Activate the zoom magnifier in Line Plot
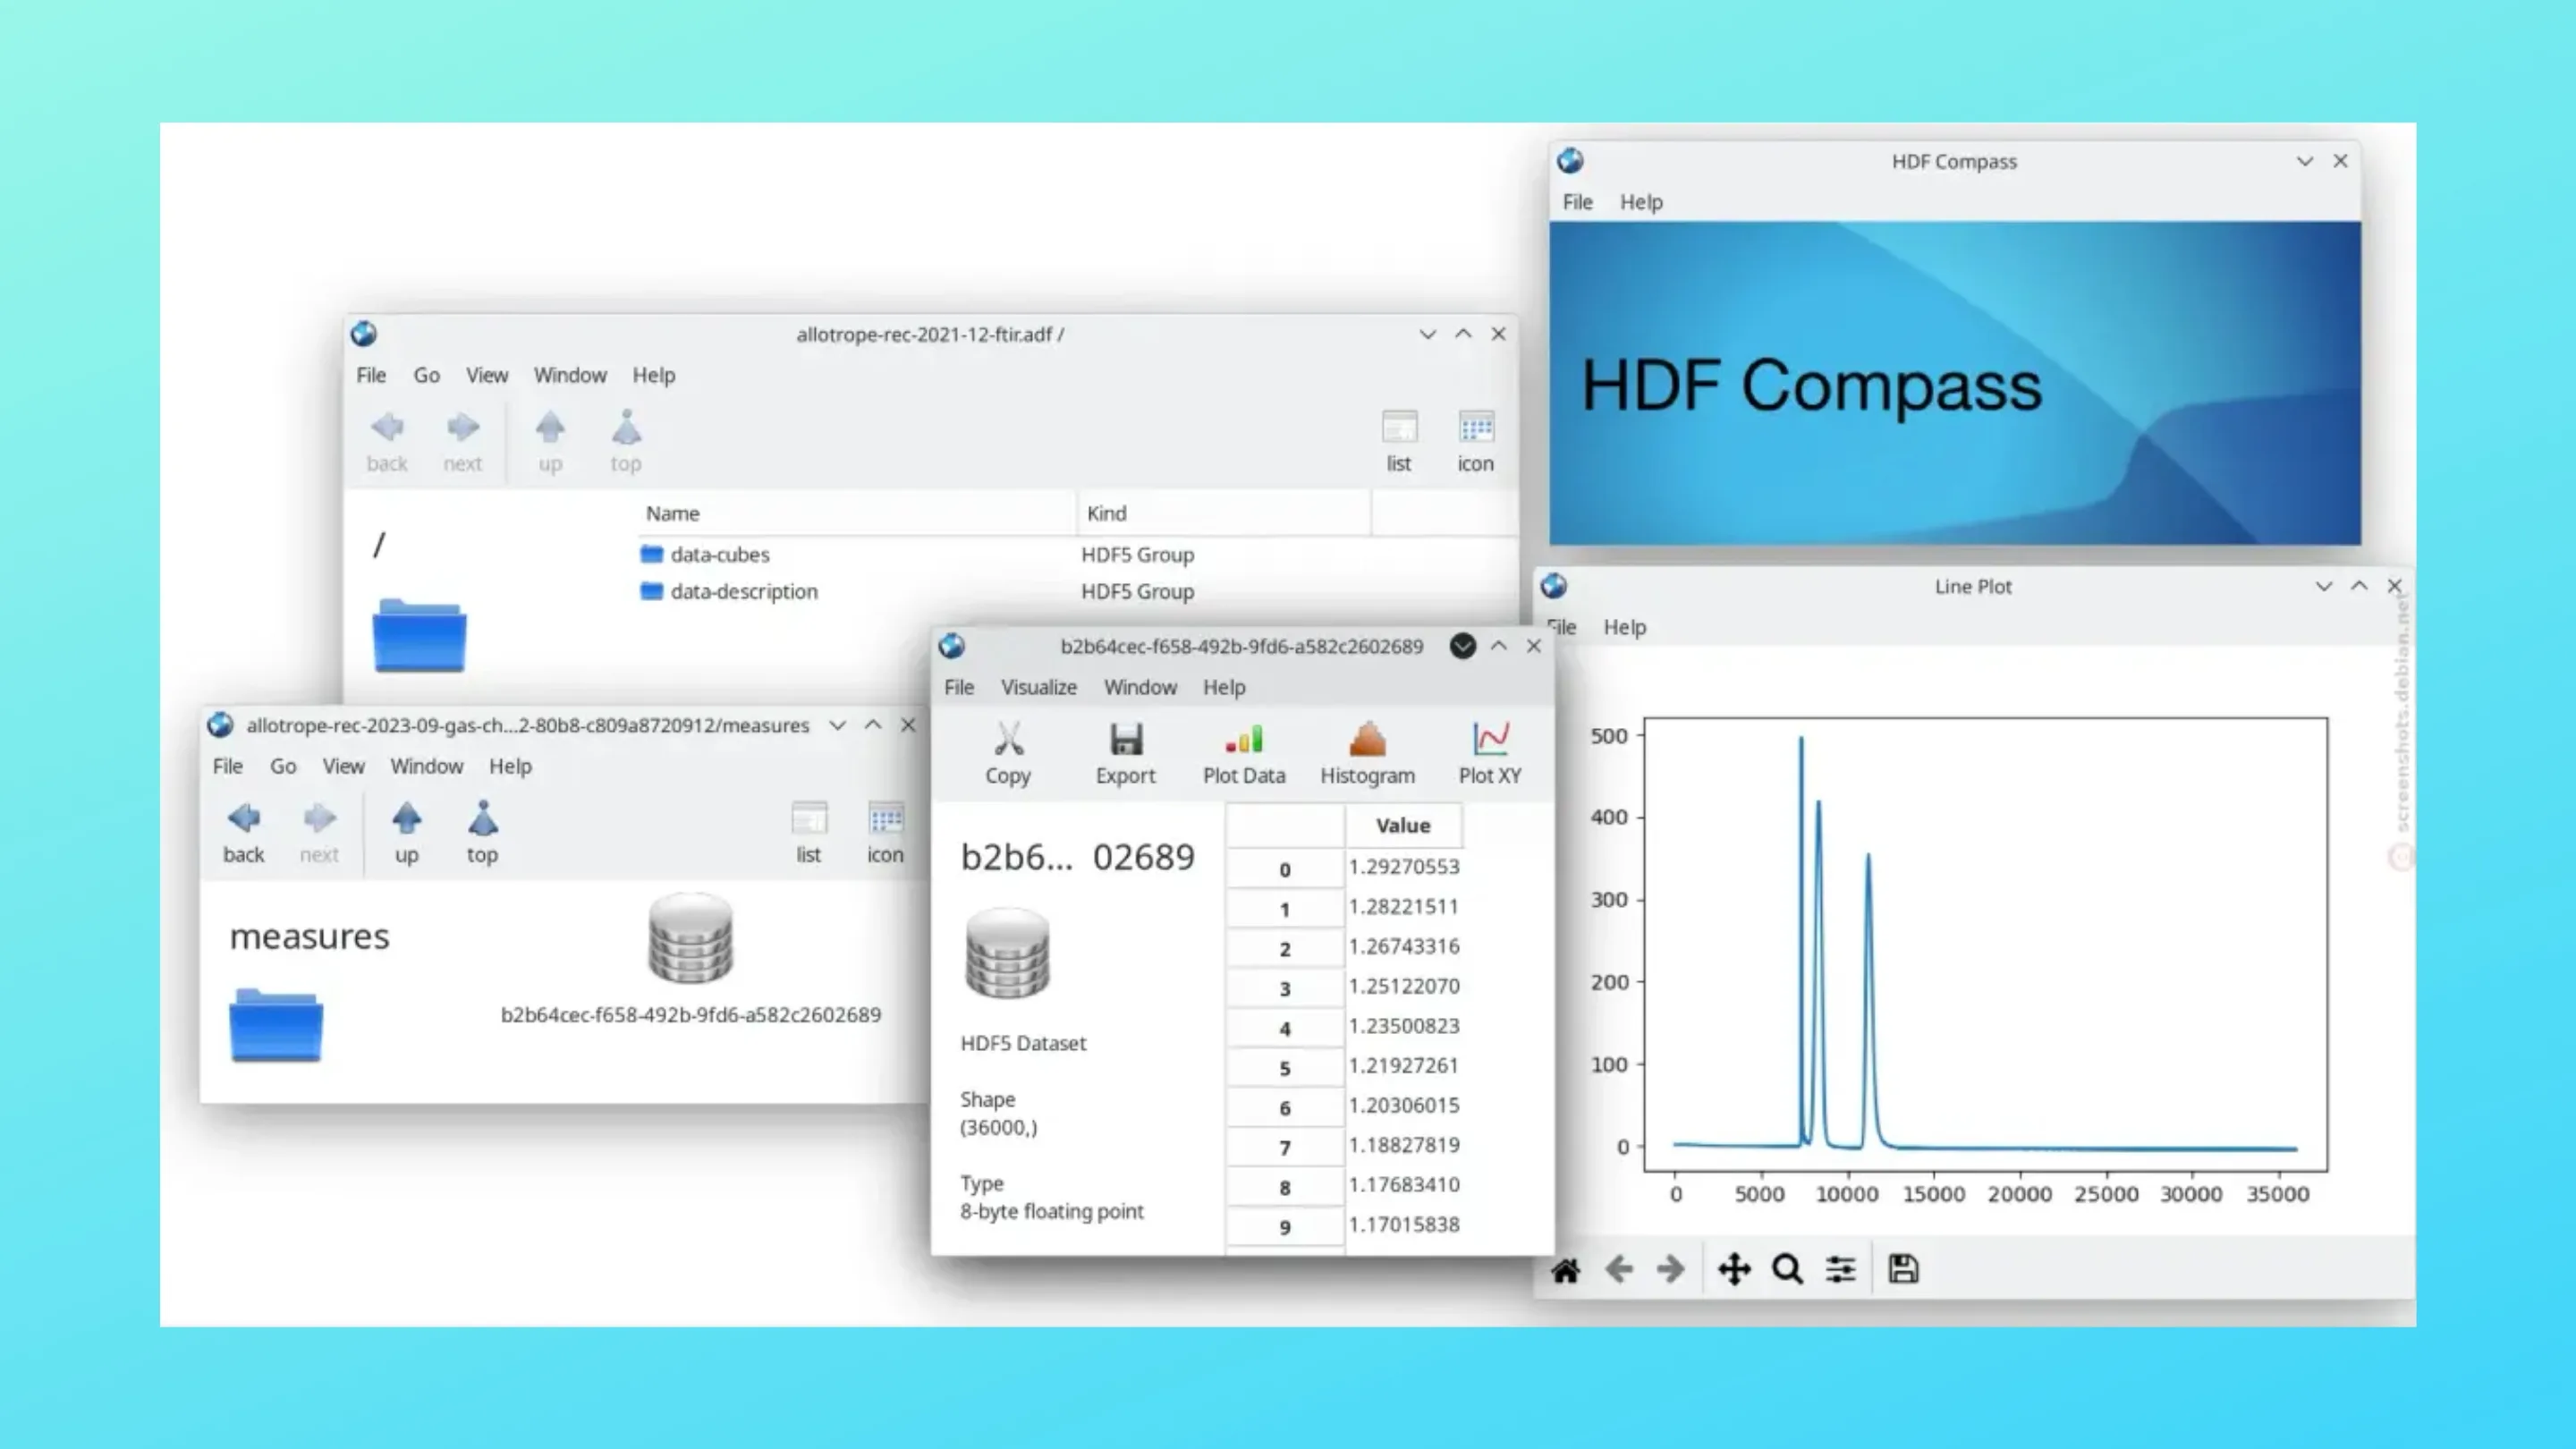Screen dimensions: 2576x1449 click(1787, 1270)
